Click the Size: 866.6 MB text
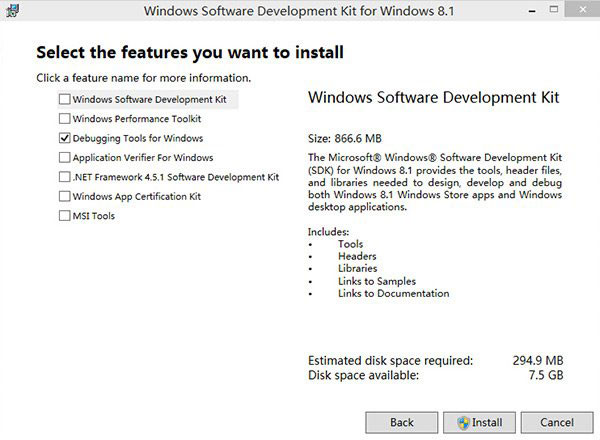This screenshot has height=440, width=600. (345, 139)
